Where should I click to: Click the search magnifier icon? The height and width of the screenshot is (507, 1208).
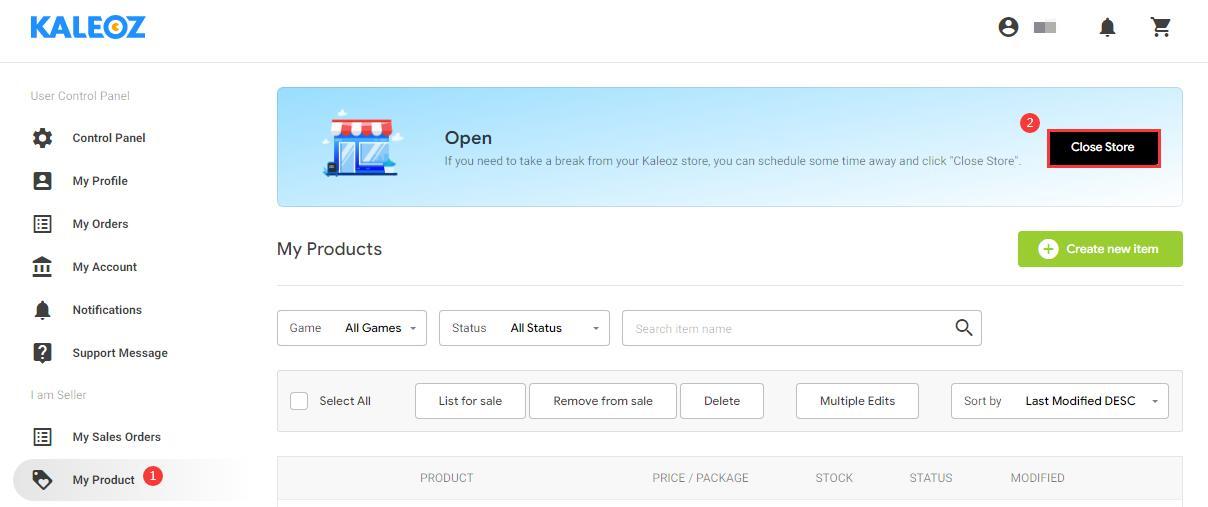(x=963, y=328)
